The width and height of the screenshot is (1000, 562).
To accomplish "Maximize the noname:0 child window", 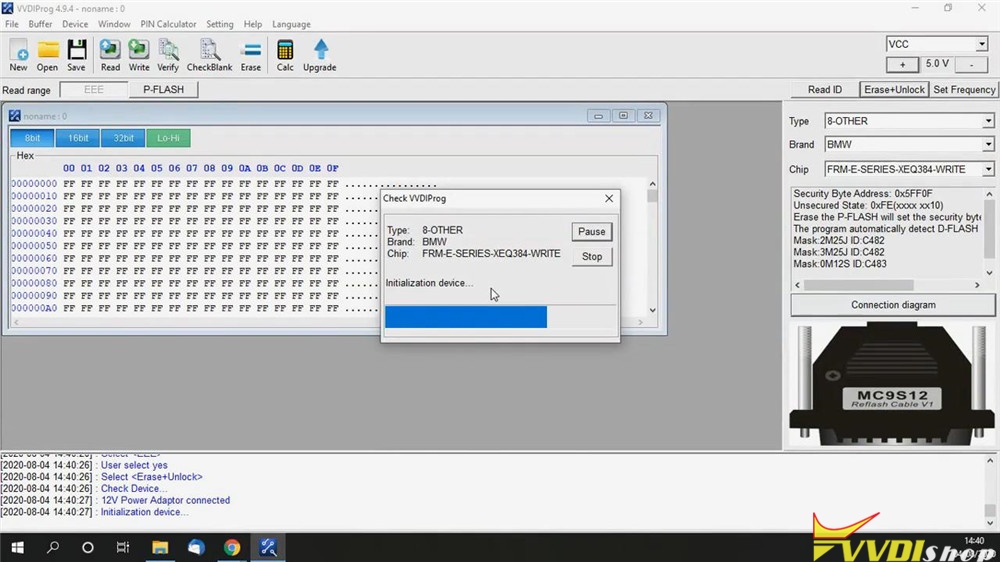I will coord(623,115).
